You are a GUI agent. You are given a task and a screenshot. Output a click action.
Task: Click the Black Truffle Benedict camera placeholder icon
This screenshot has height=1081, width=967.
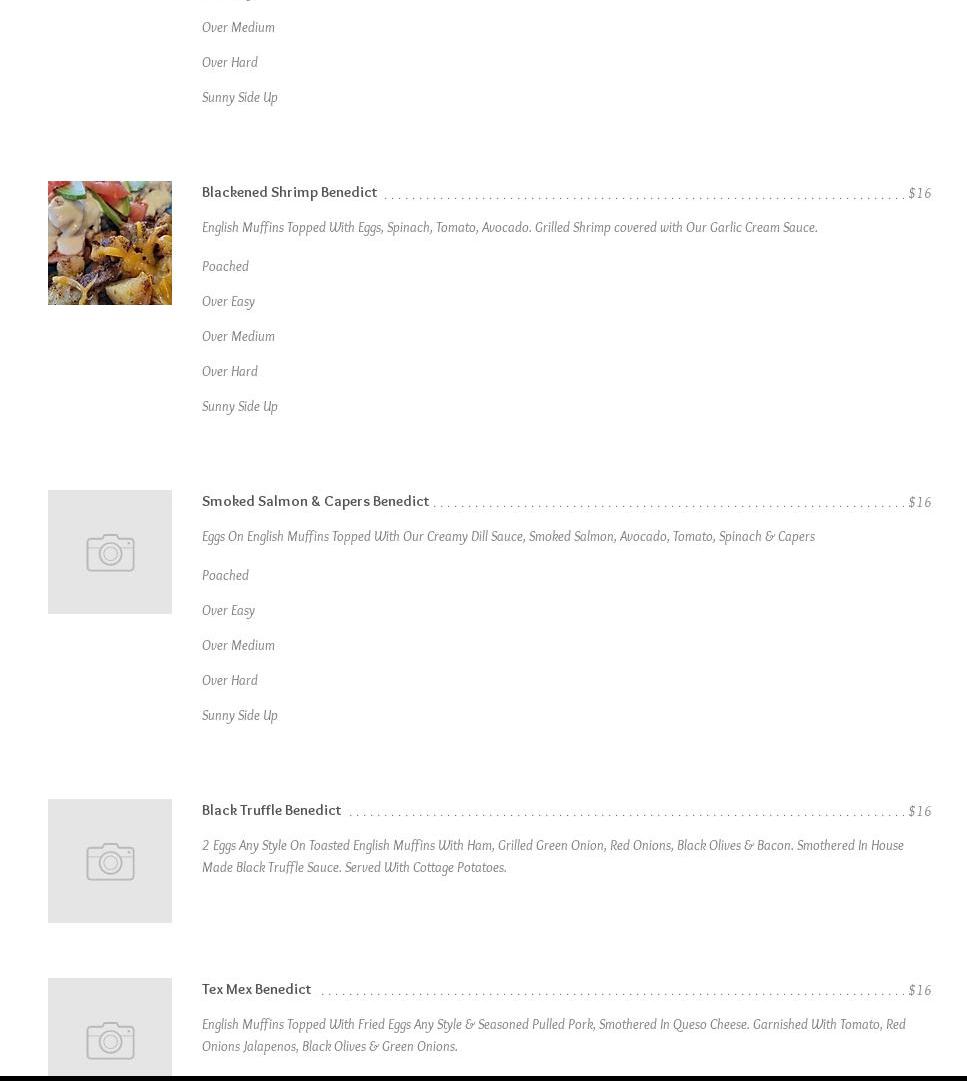(x=110, y=860)
